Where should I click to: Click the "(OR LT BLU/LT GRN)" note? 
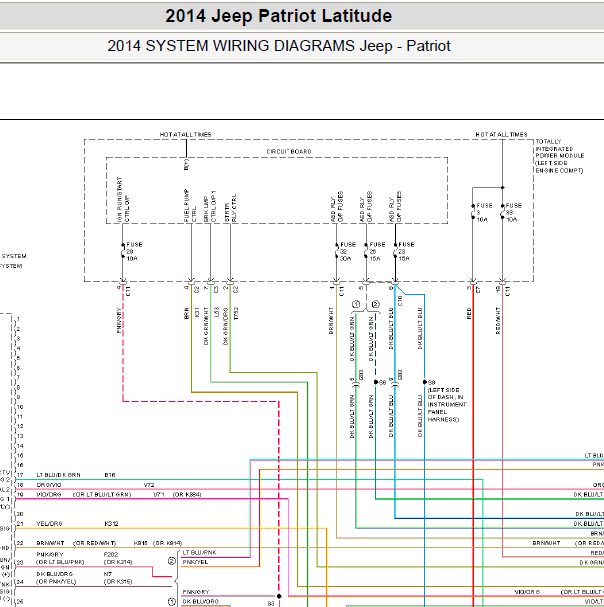tap(102, 494)
